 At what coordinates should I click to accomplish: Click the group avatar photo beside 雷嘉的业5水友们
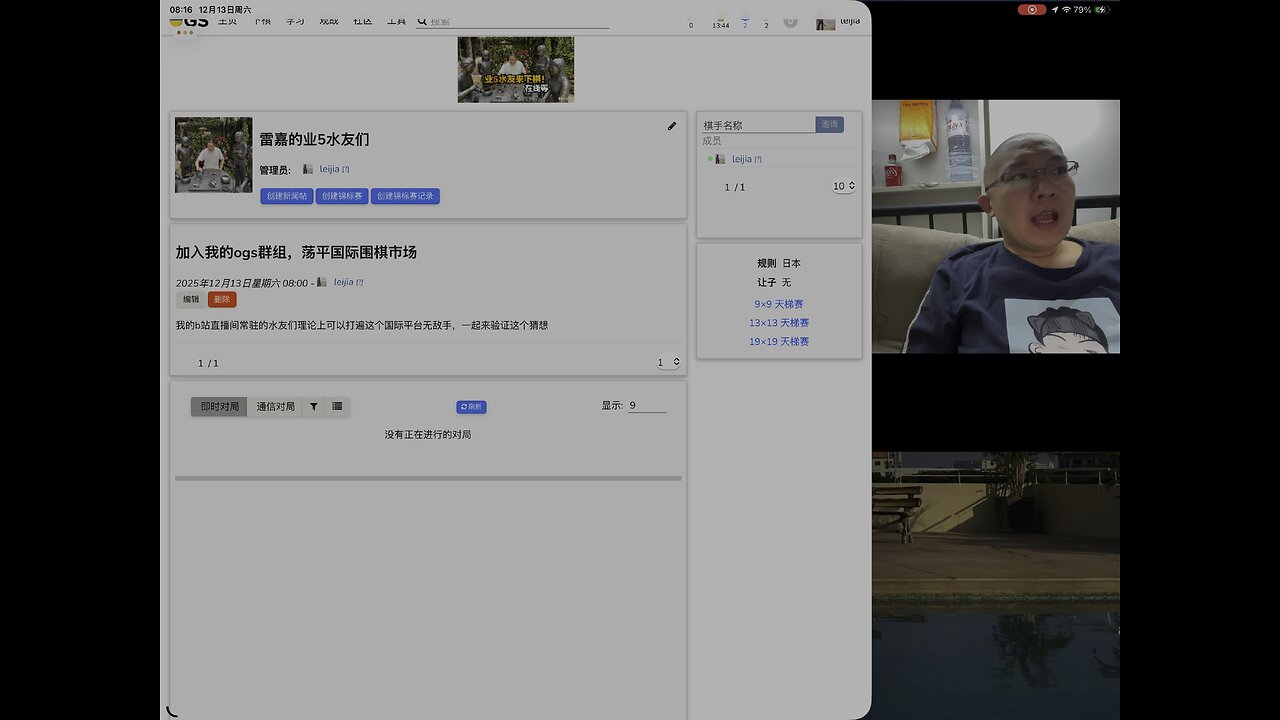tap(213, 155)
